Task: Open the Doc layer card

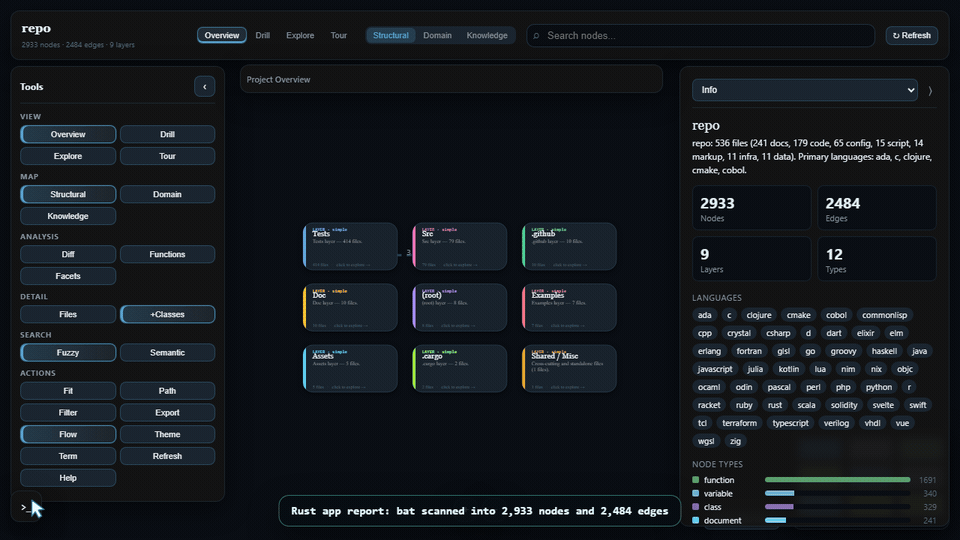Action: tap(350, 307)
